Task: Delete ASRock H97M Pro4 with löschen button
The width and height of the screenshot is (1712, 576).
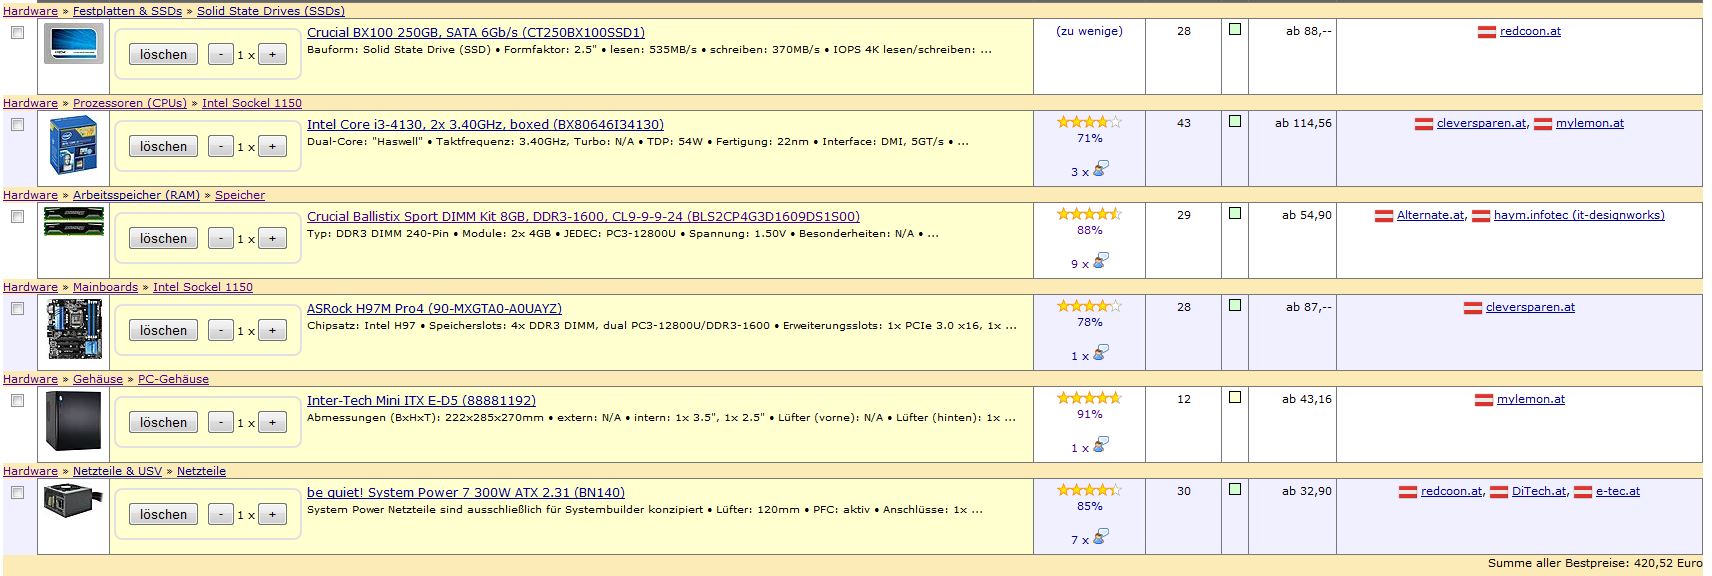Action: (163, 330)
